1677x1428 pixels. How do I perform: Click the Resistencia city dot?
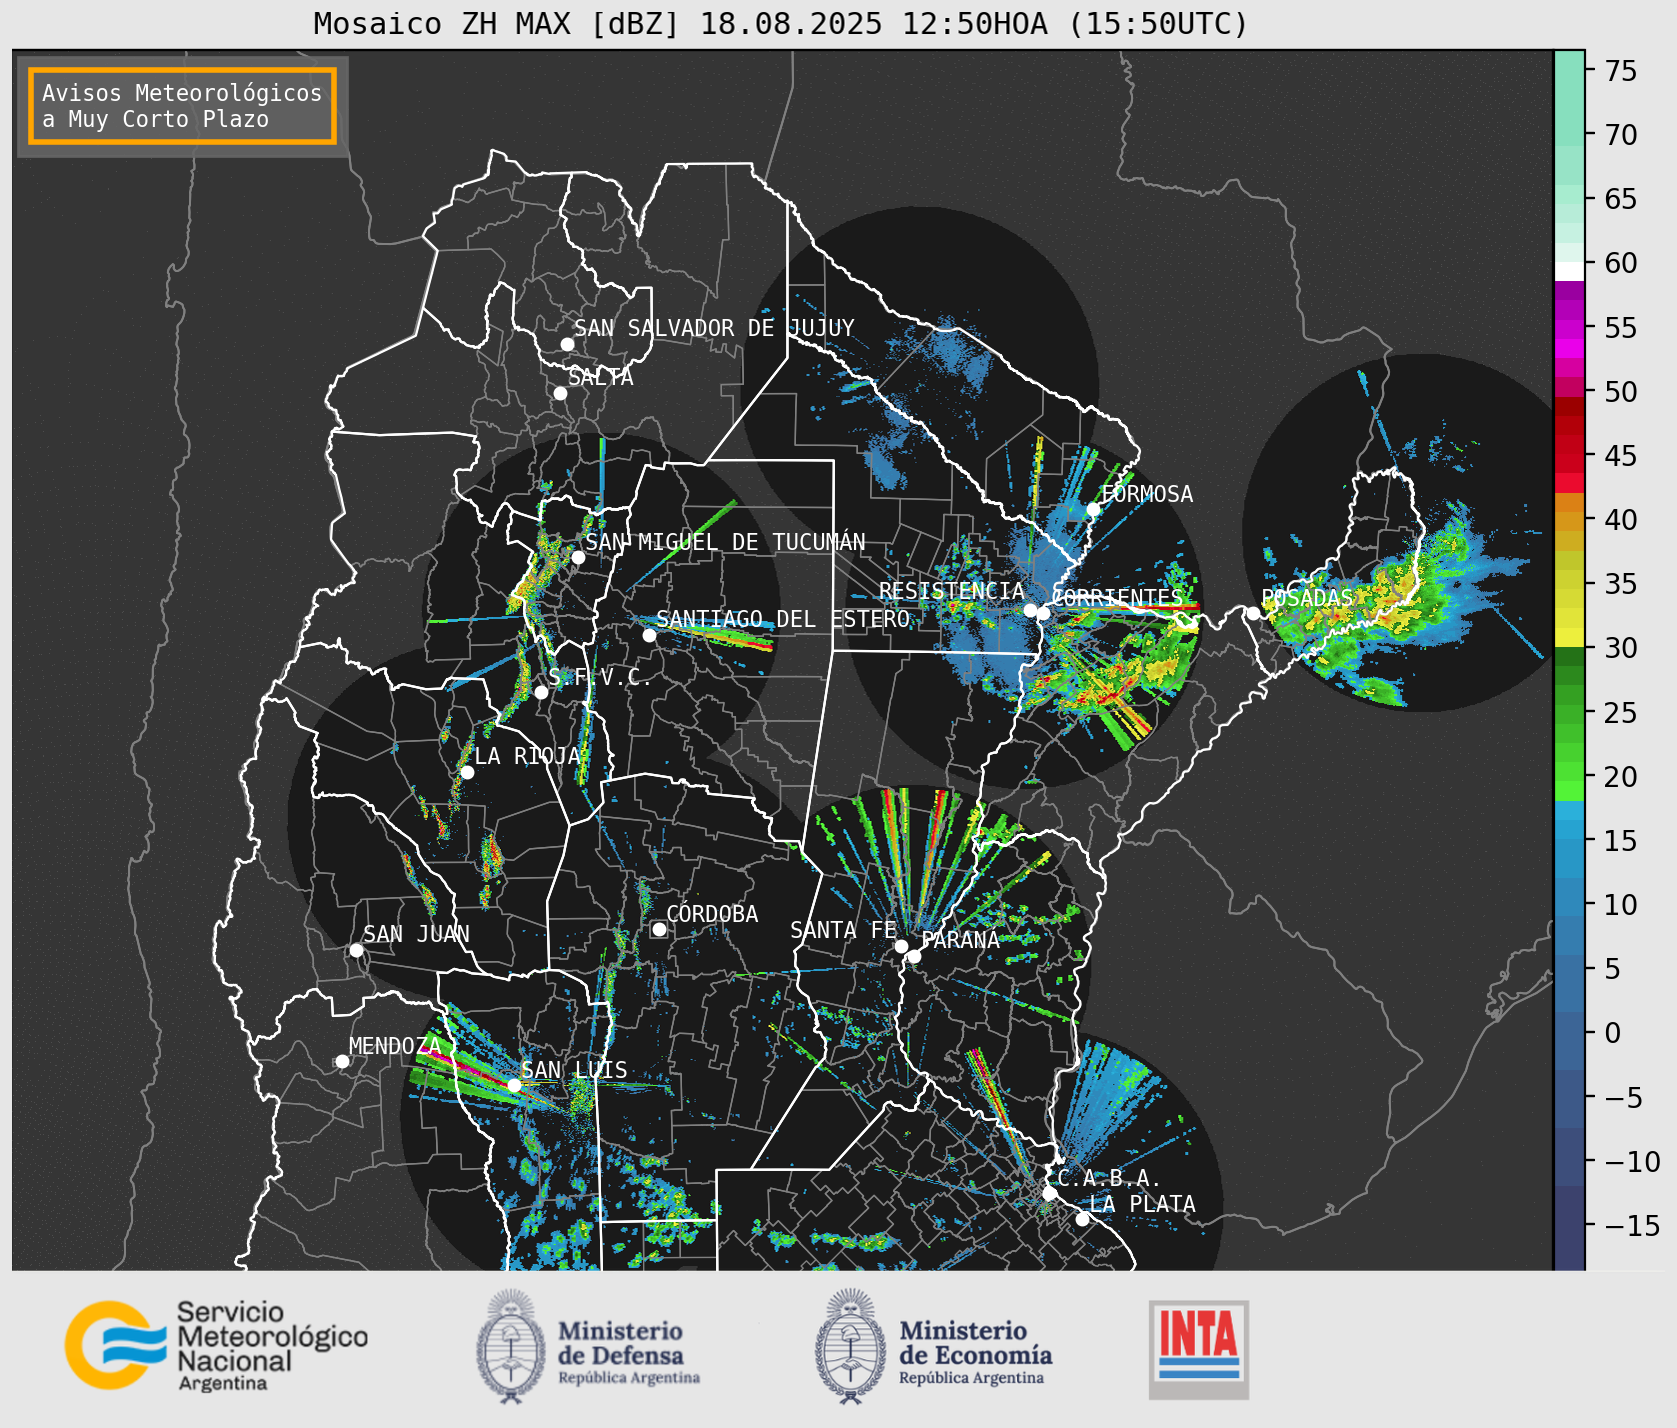[1030, 610]
